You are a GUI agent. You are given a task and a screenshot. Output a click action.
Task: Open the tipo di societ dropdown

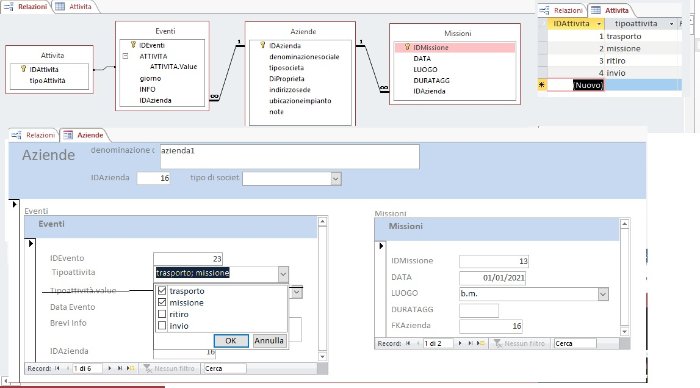pyautogui.click(x=336, y=179)
